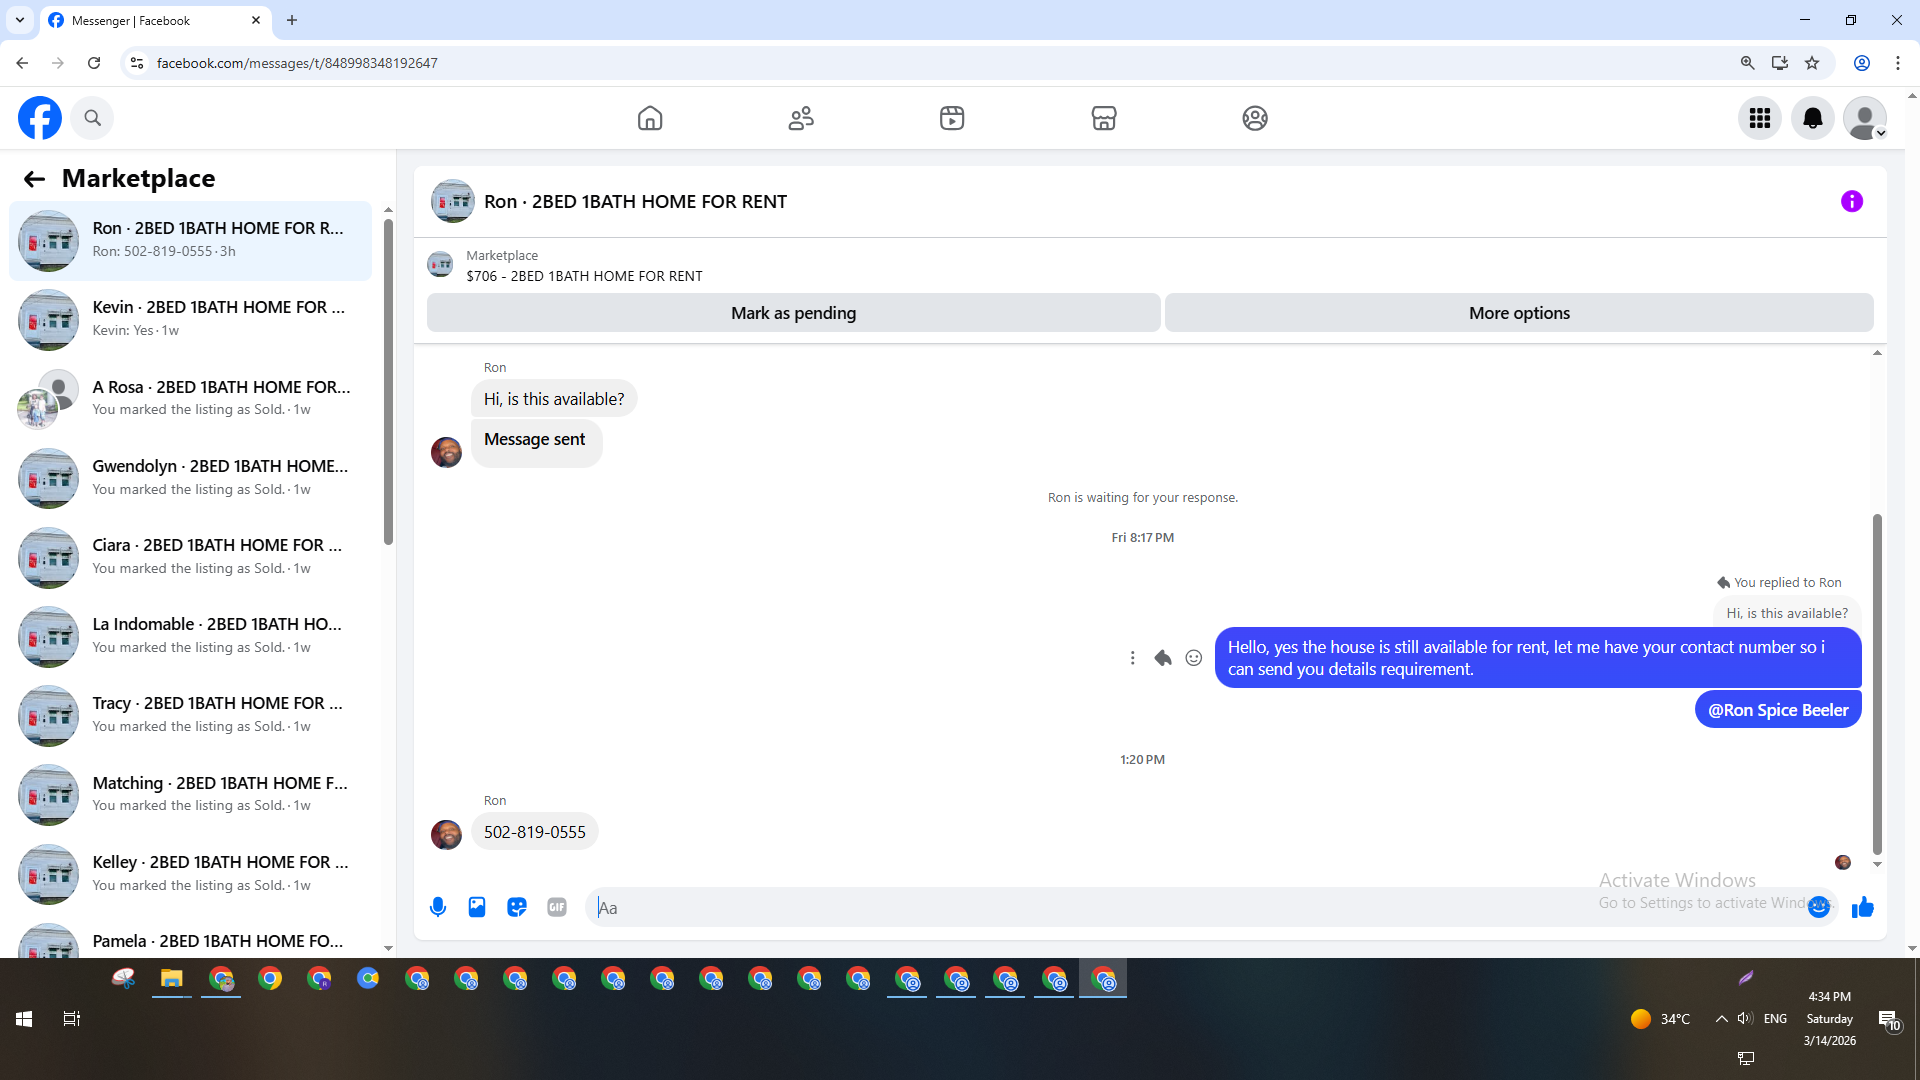Choose a GIF
This screenshot has height=1080, width=1920.
pyautogui.click(x=557, y=907)
